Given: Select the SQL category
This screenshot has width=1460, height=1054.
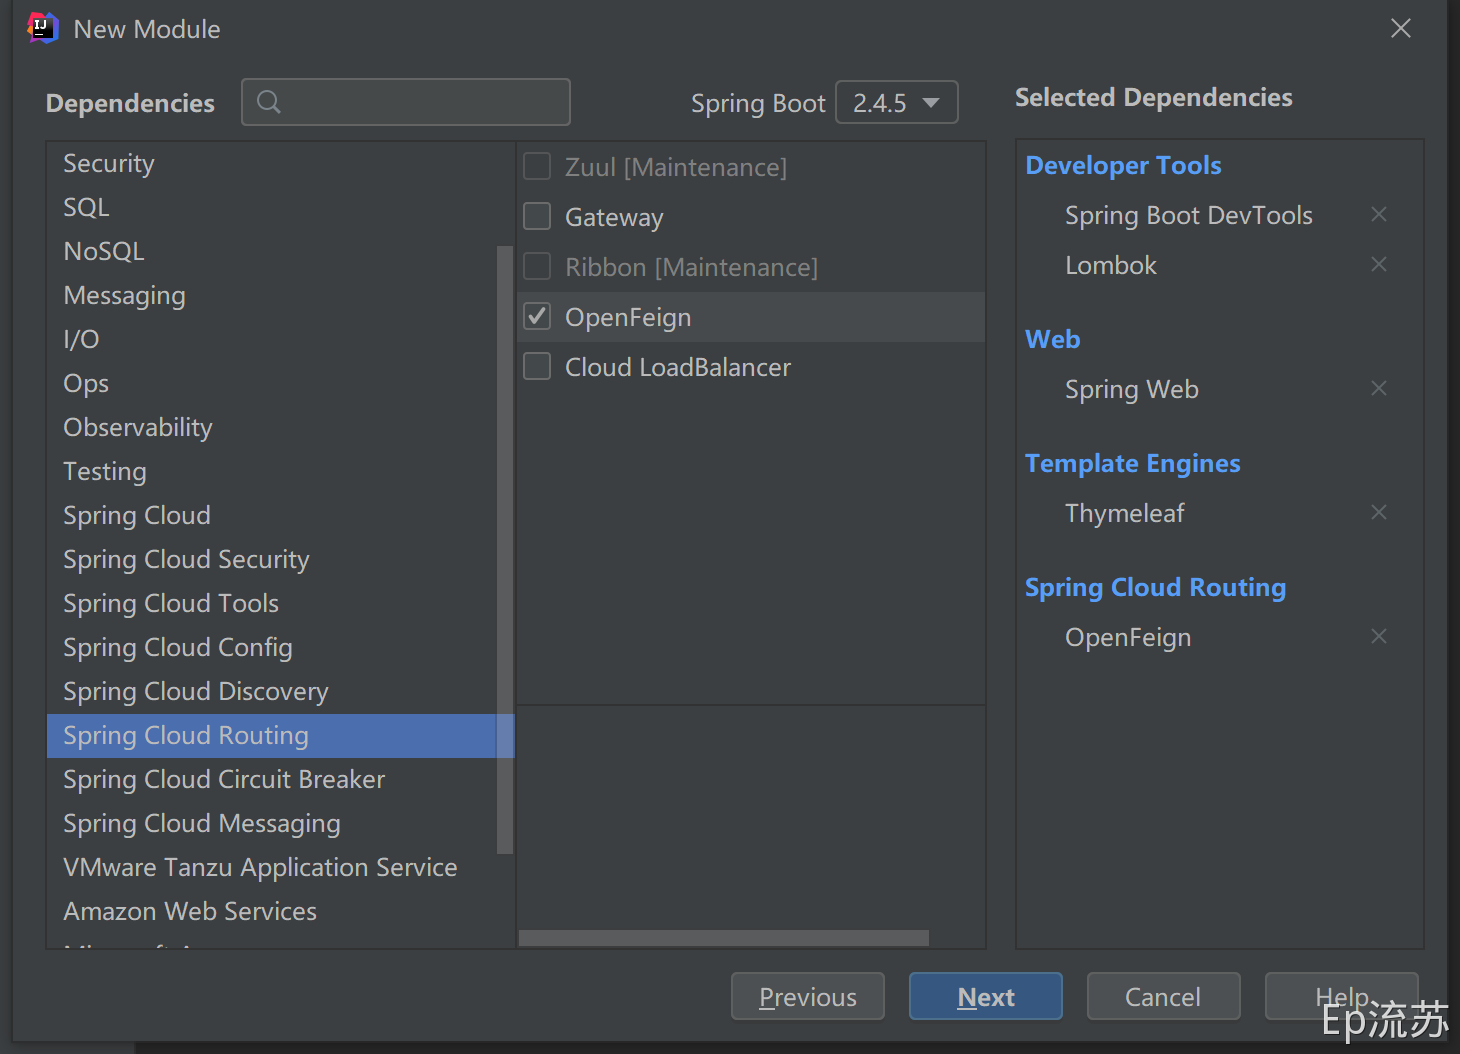Looking at the screenshot, I should click(272, 208).
